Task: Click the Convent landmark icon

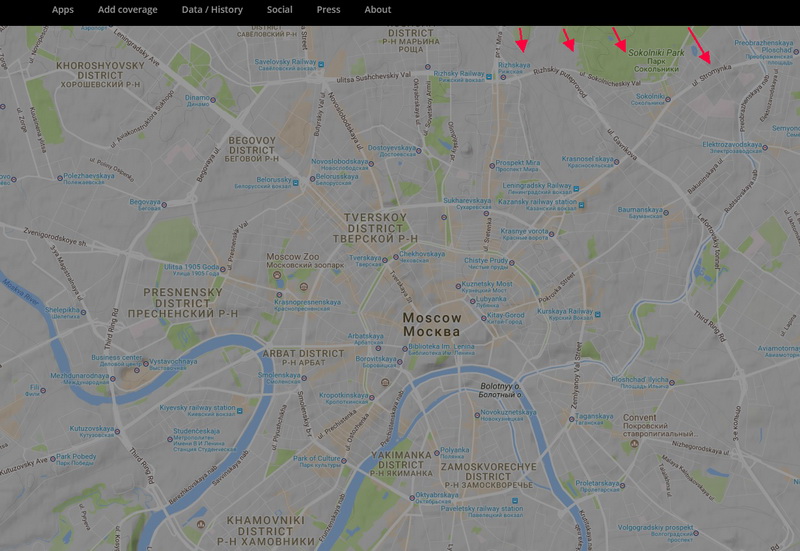Action: [635, 444]
